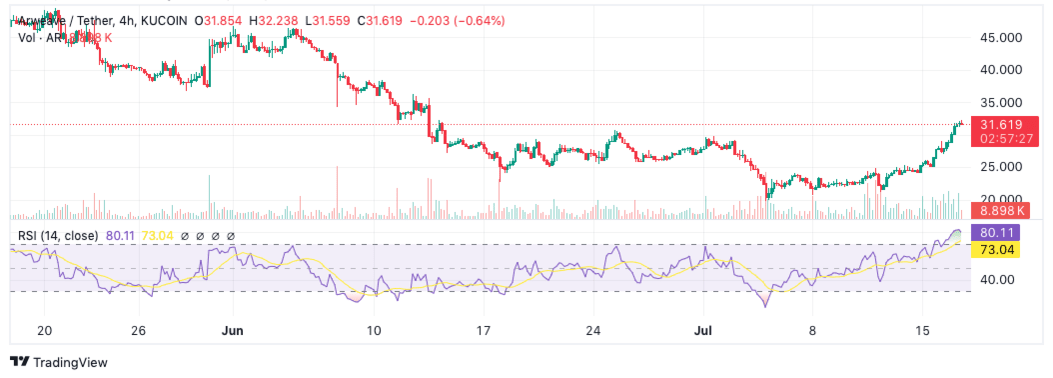Click the red volume tag 8.898 K on axis
Viewport: 1053px width, 378px height.
click(1001, 211)
